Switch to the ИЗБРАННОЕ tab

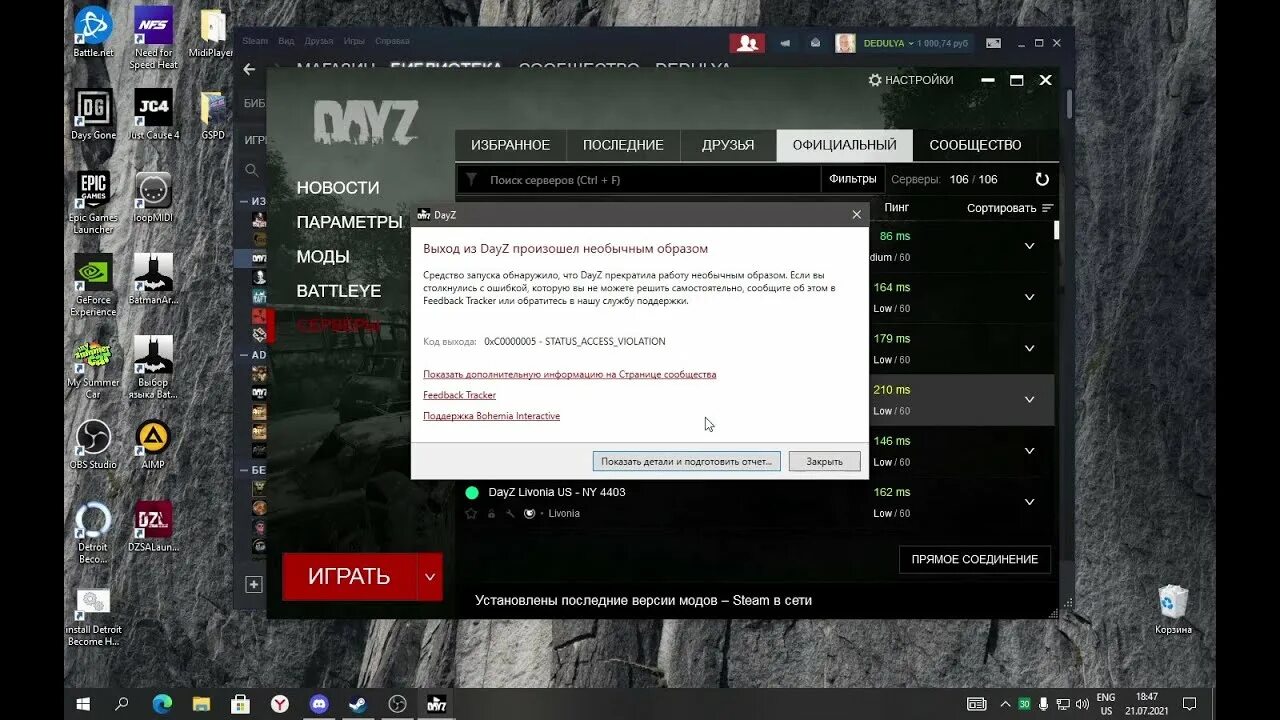[x=511, y=145]
